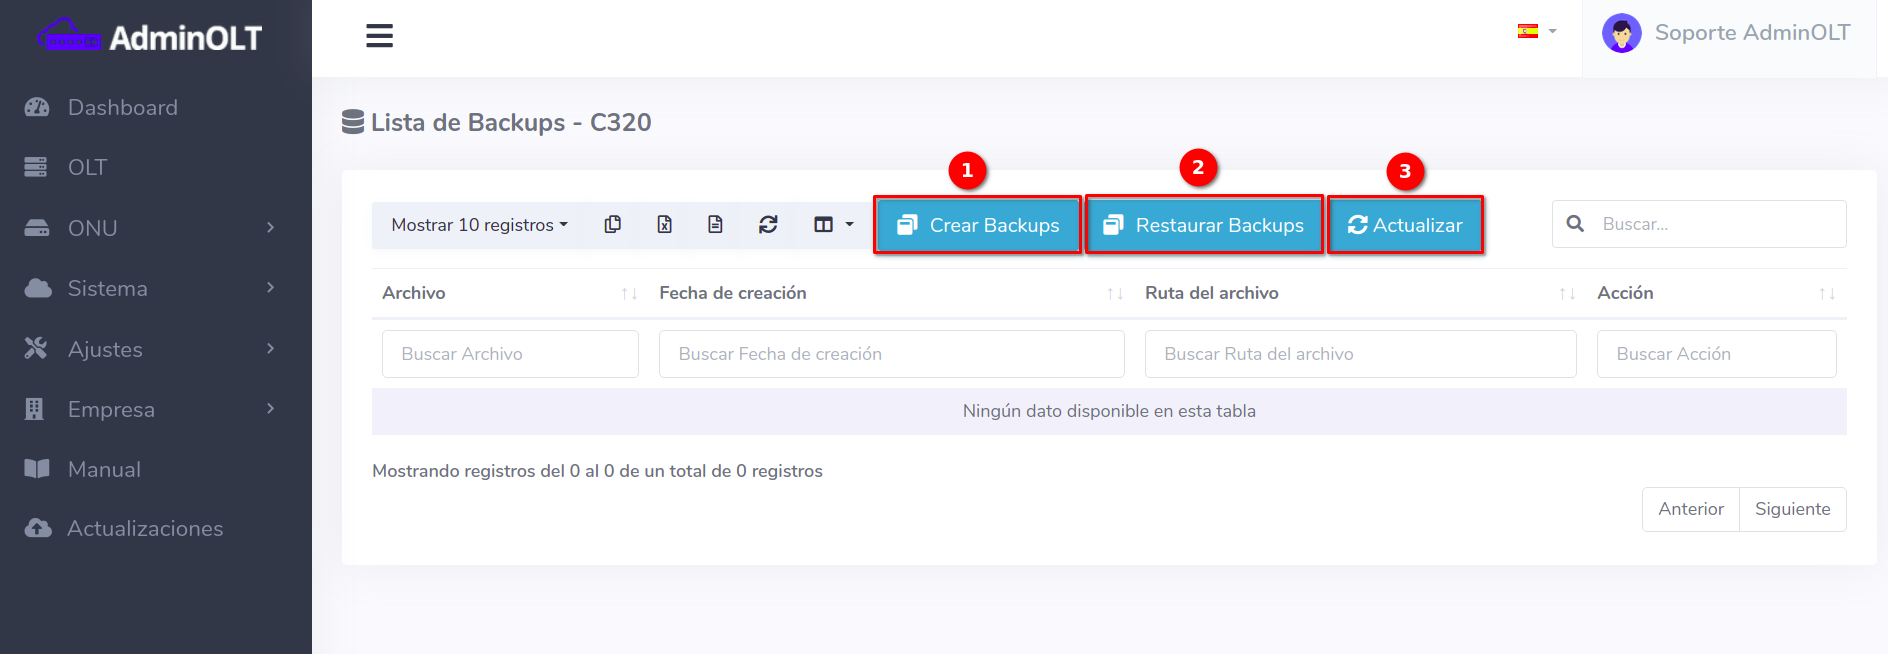Click the copy table icon
Viewport: 1888px width, 654px height.
(613, 225)
